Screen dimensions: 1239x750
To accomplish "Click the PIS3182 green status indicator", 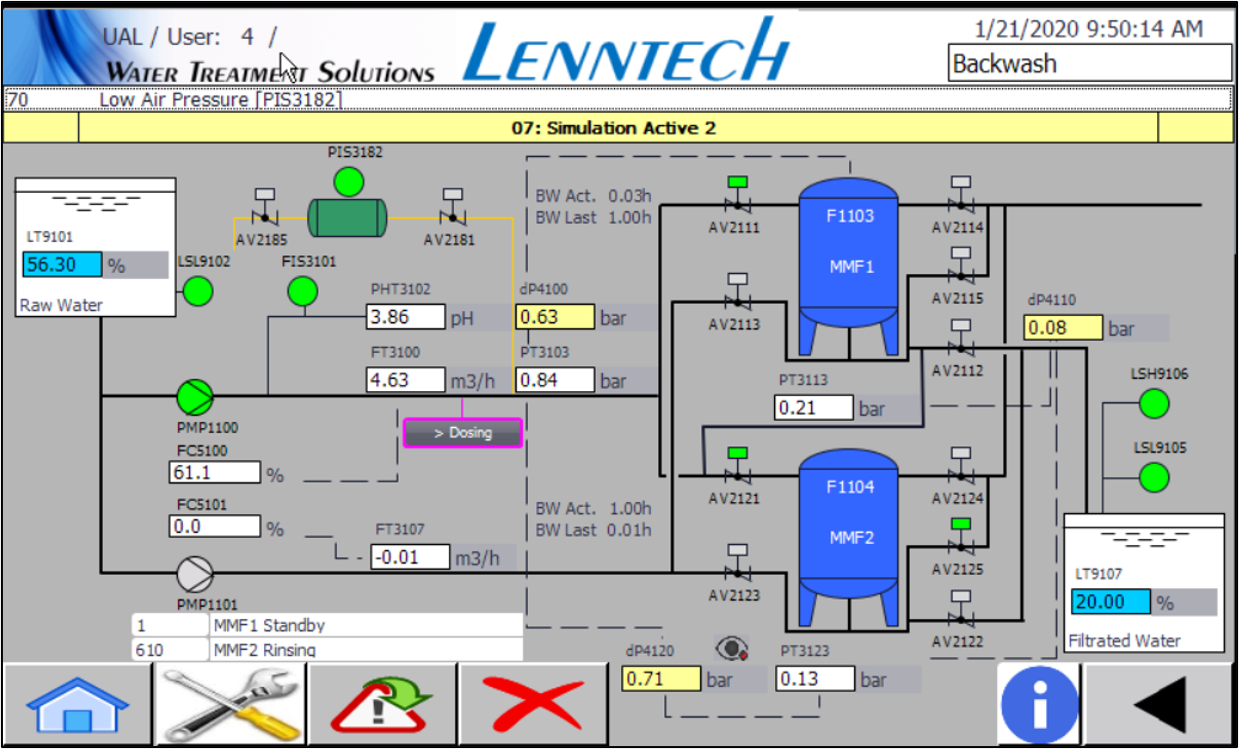I will coord(348,181).
